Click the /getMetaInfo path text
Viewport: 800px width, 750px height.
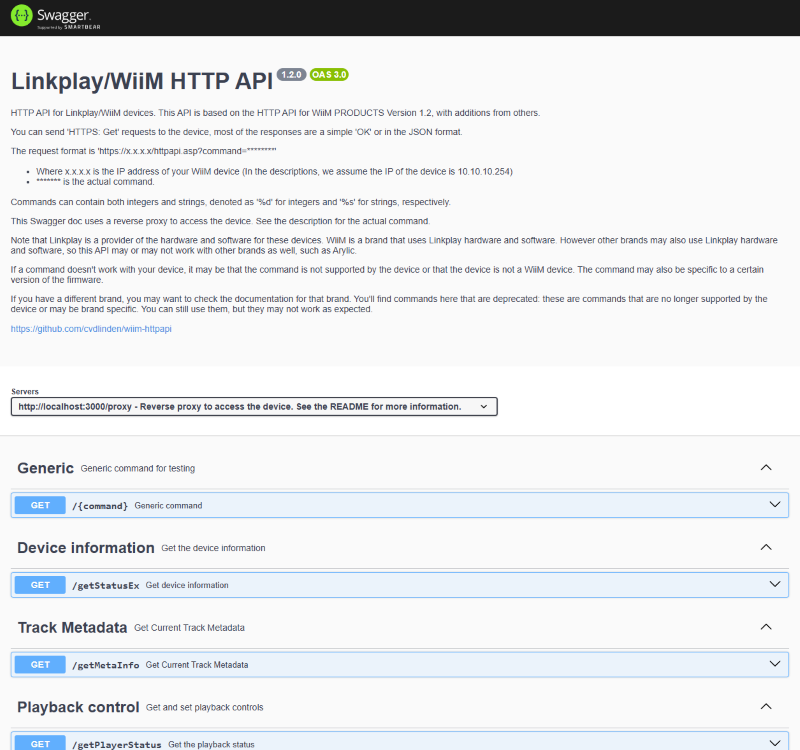pos(106,665)
